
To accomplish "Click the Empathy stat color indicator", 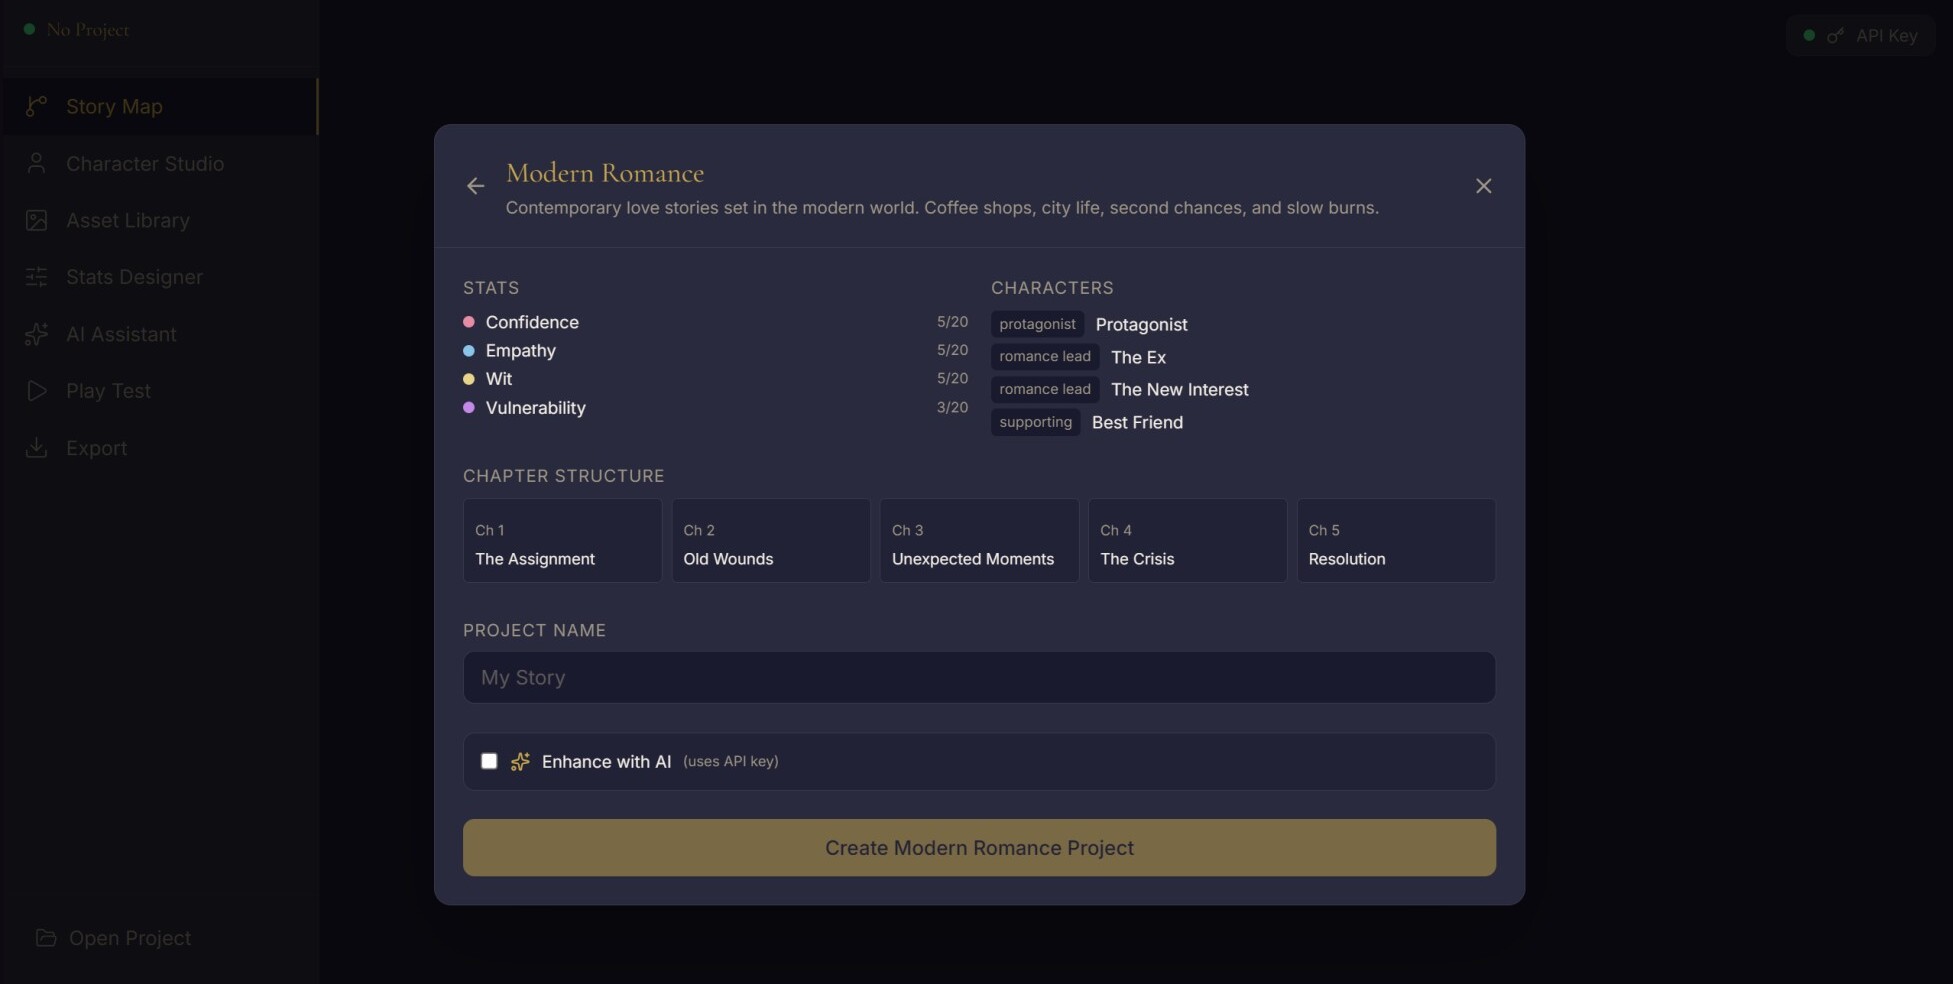I will pyautogui.click(x=469, y=351).
